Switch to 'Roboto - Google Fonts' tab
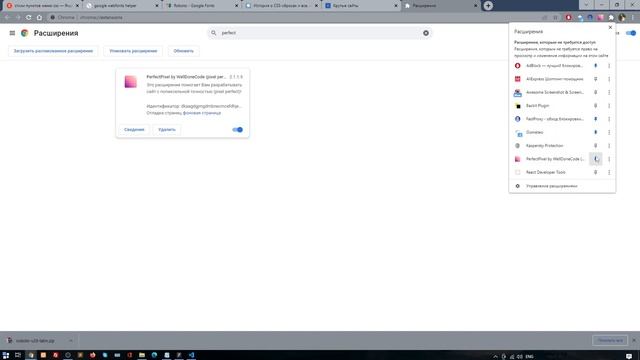The height and width of the screenshot is (360, 640). pyautogui.click(x=202, y=6)
